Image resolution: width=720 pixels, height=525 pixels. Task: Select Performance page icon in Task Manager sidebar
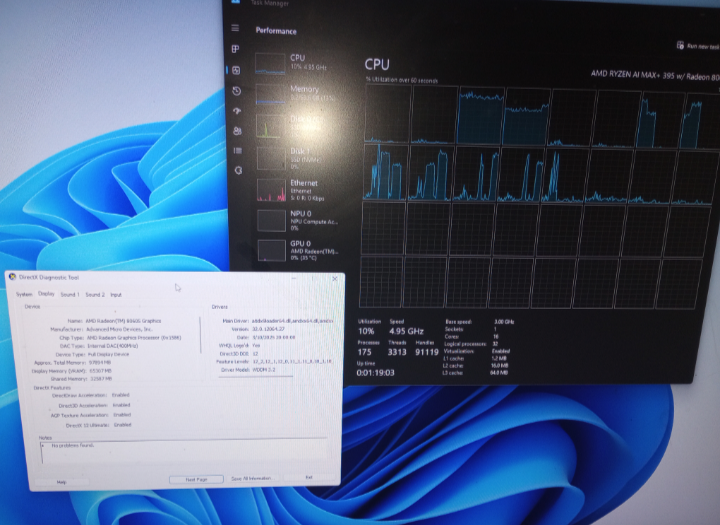[x=236, y=70]
